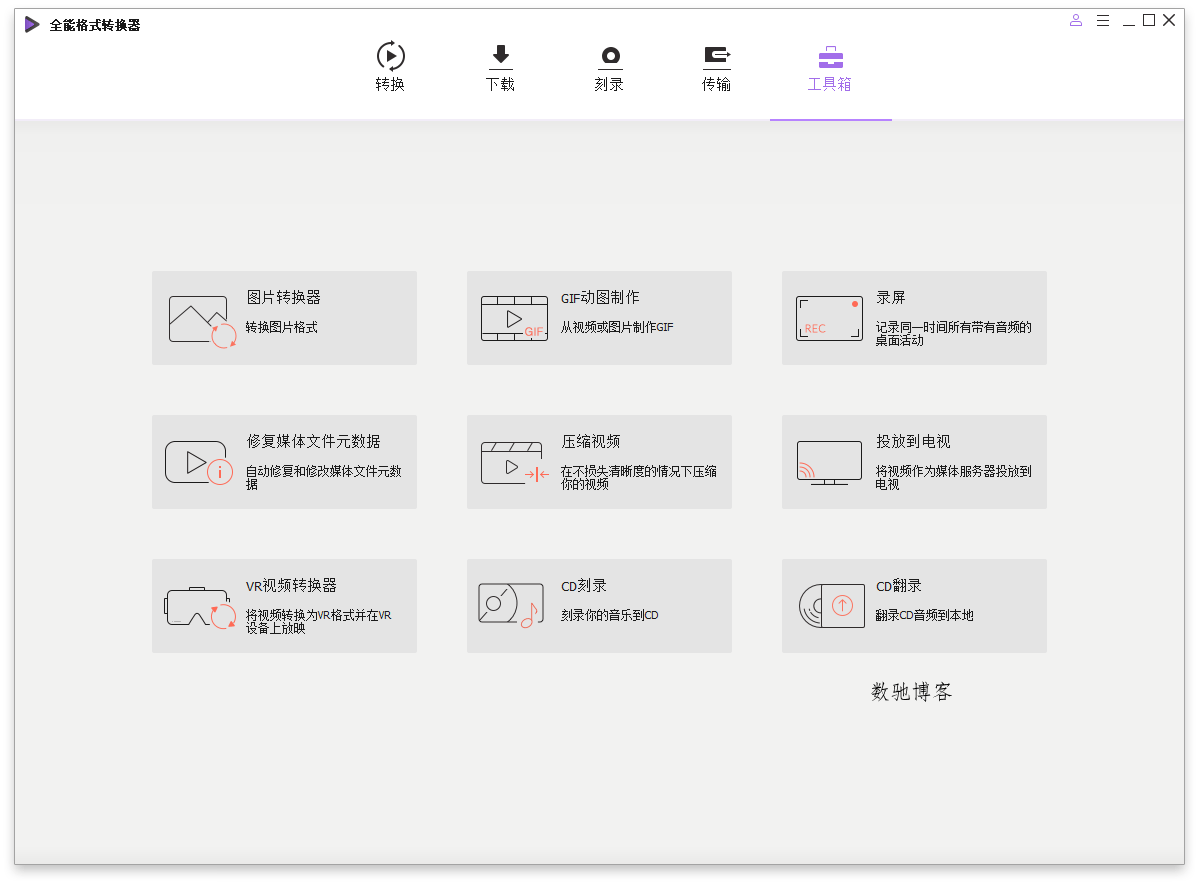1199x888 pixels.
Task: Open 投放到电视 tool title
Action: (x=913, y=441)
